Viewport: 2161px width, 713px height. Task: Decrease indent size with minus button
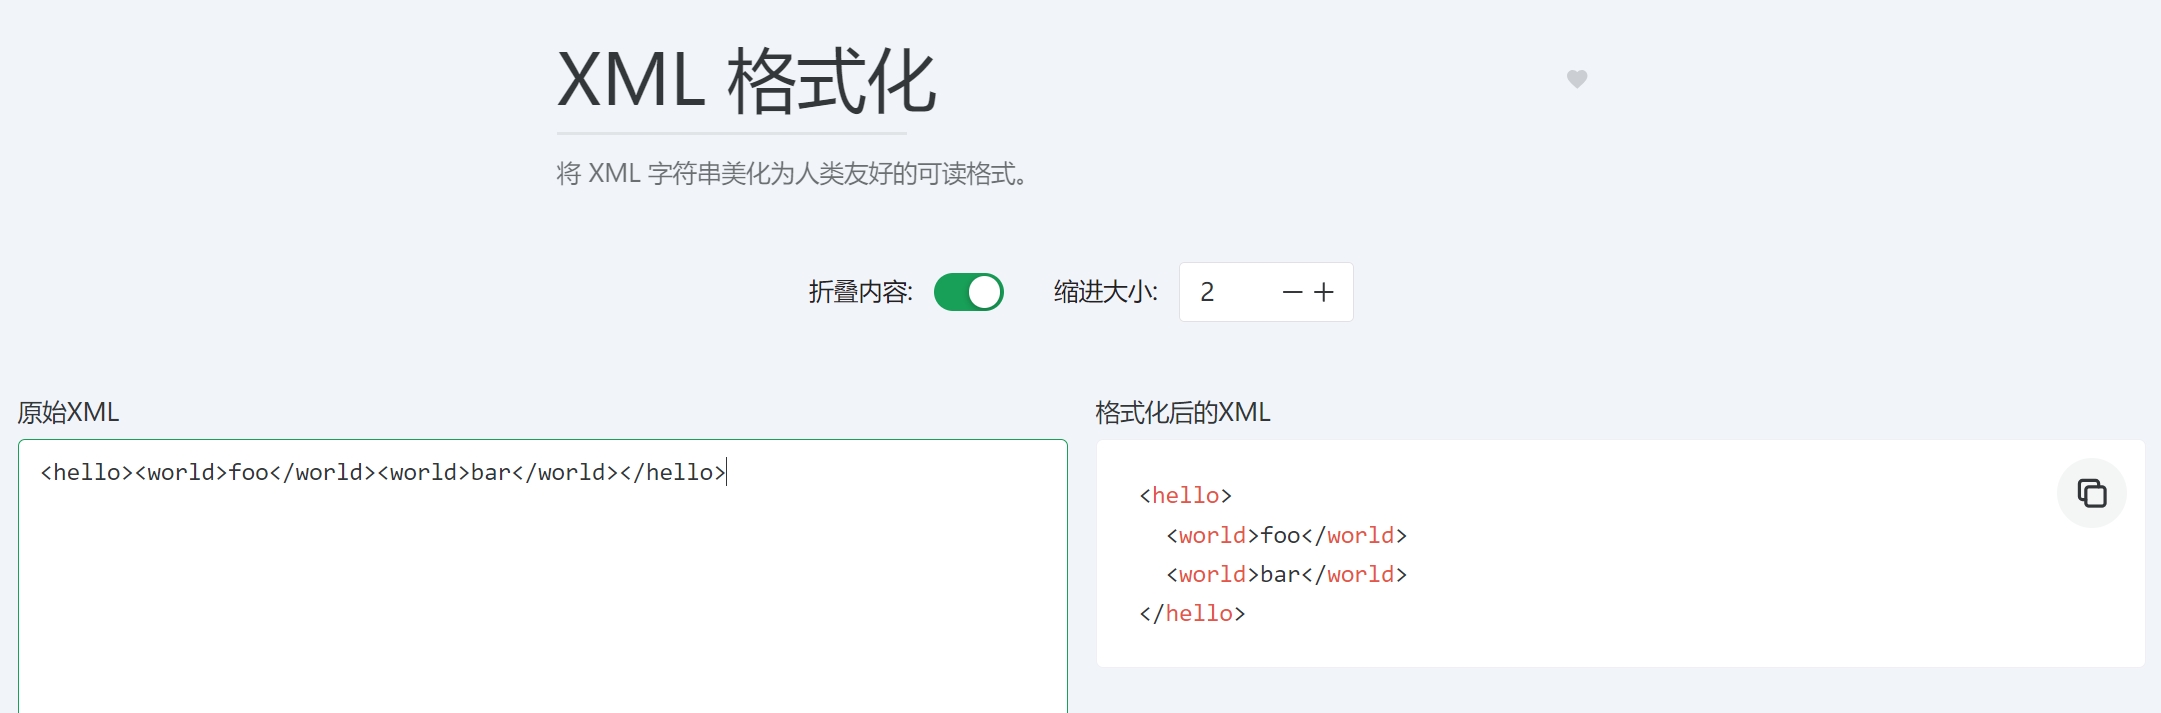(1292, 292)
